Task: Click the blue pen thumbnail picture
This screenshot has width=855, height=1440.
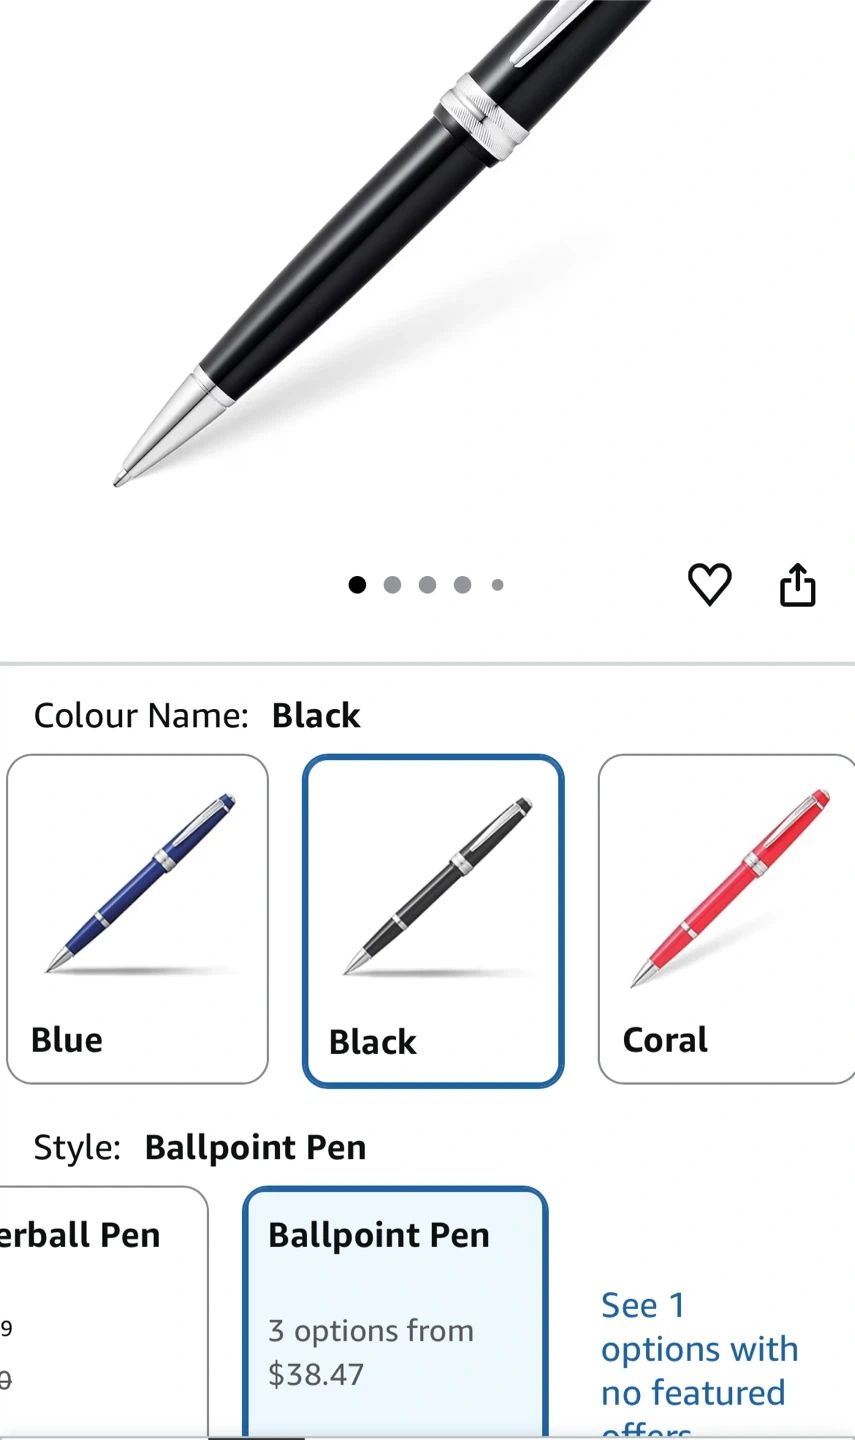Action: pos(140,883)
